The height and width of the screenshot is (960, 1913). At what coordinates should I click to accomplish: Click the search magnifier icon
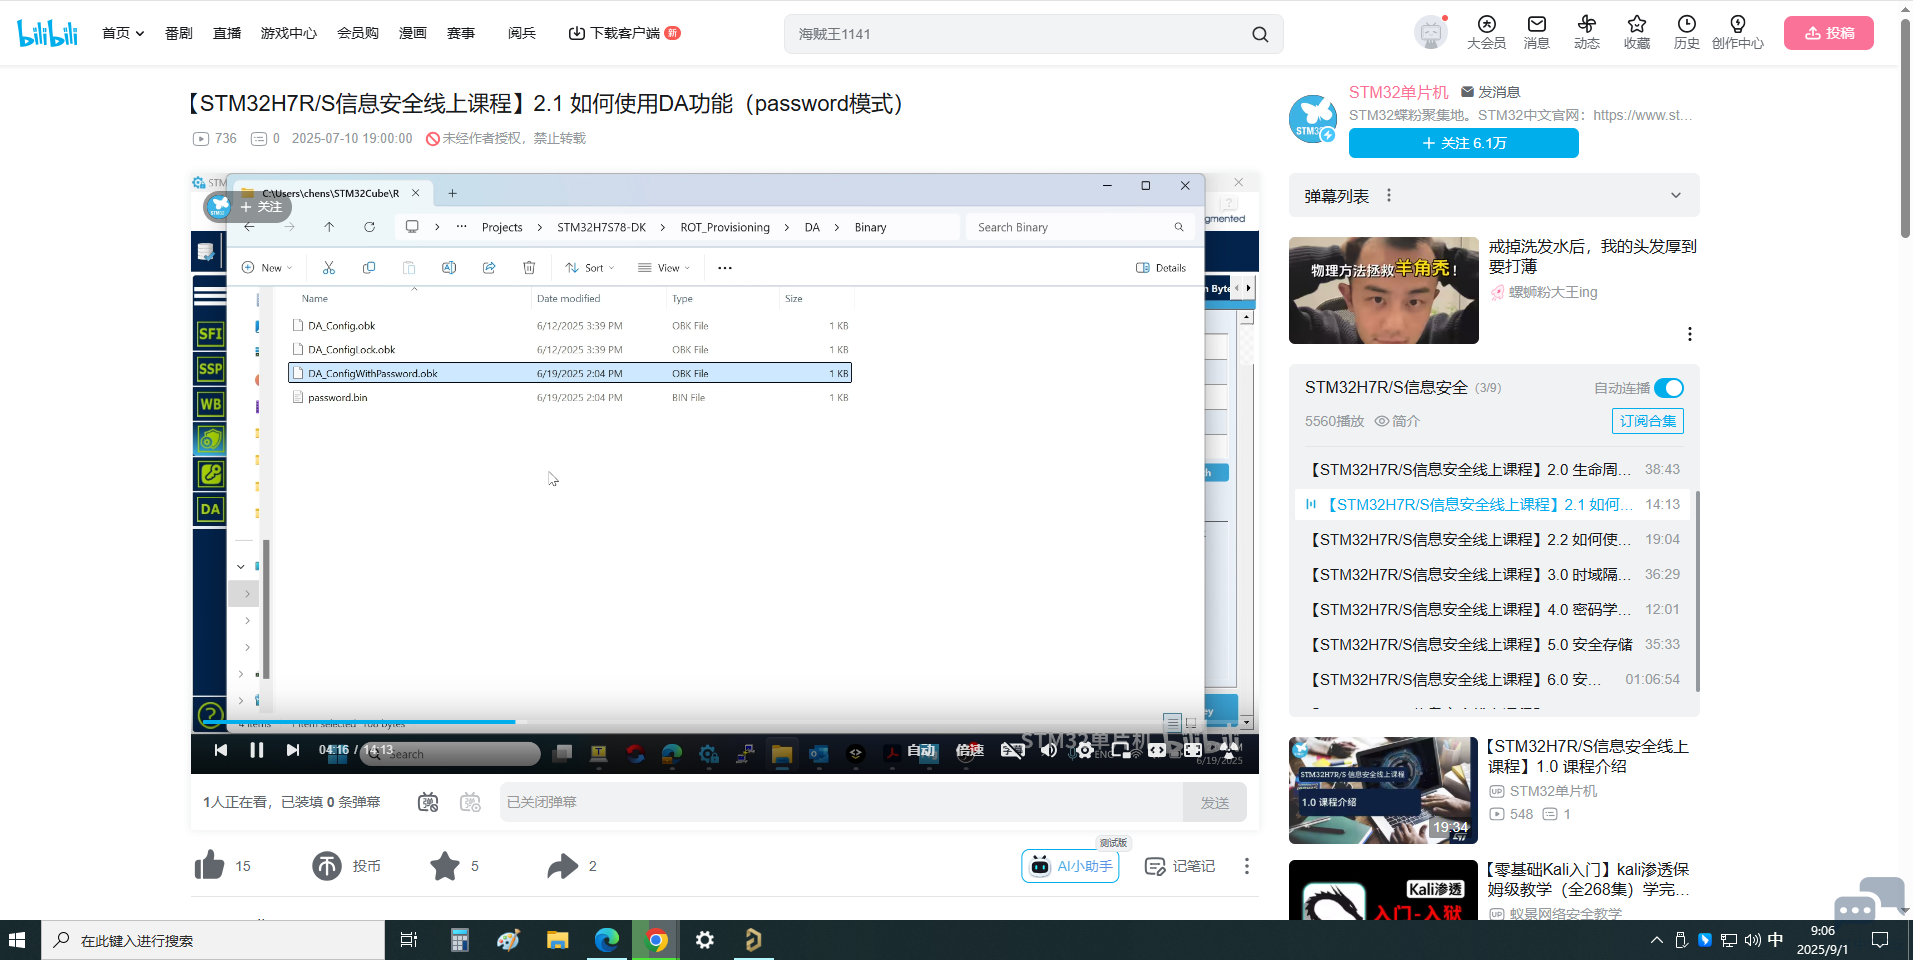tap(1260, 34)
